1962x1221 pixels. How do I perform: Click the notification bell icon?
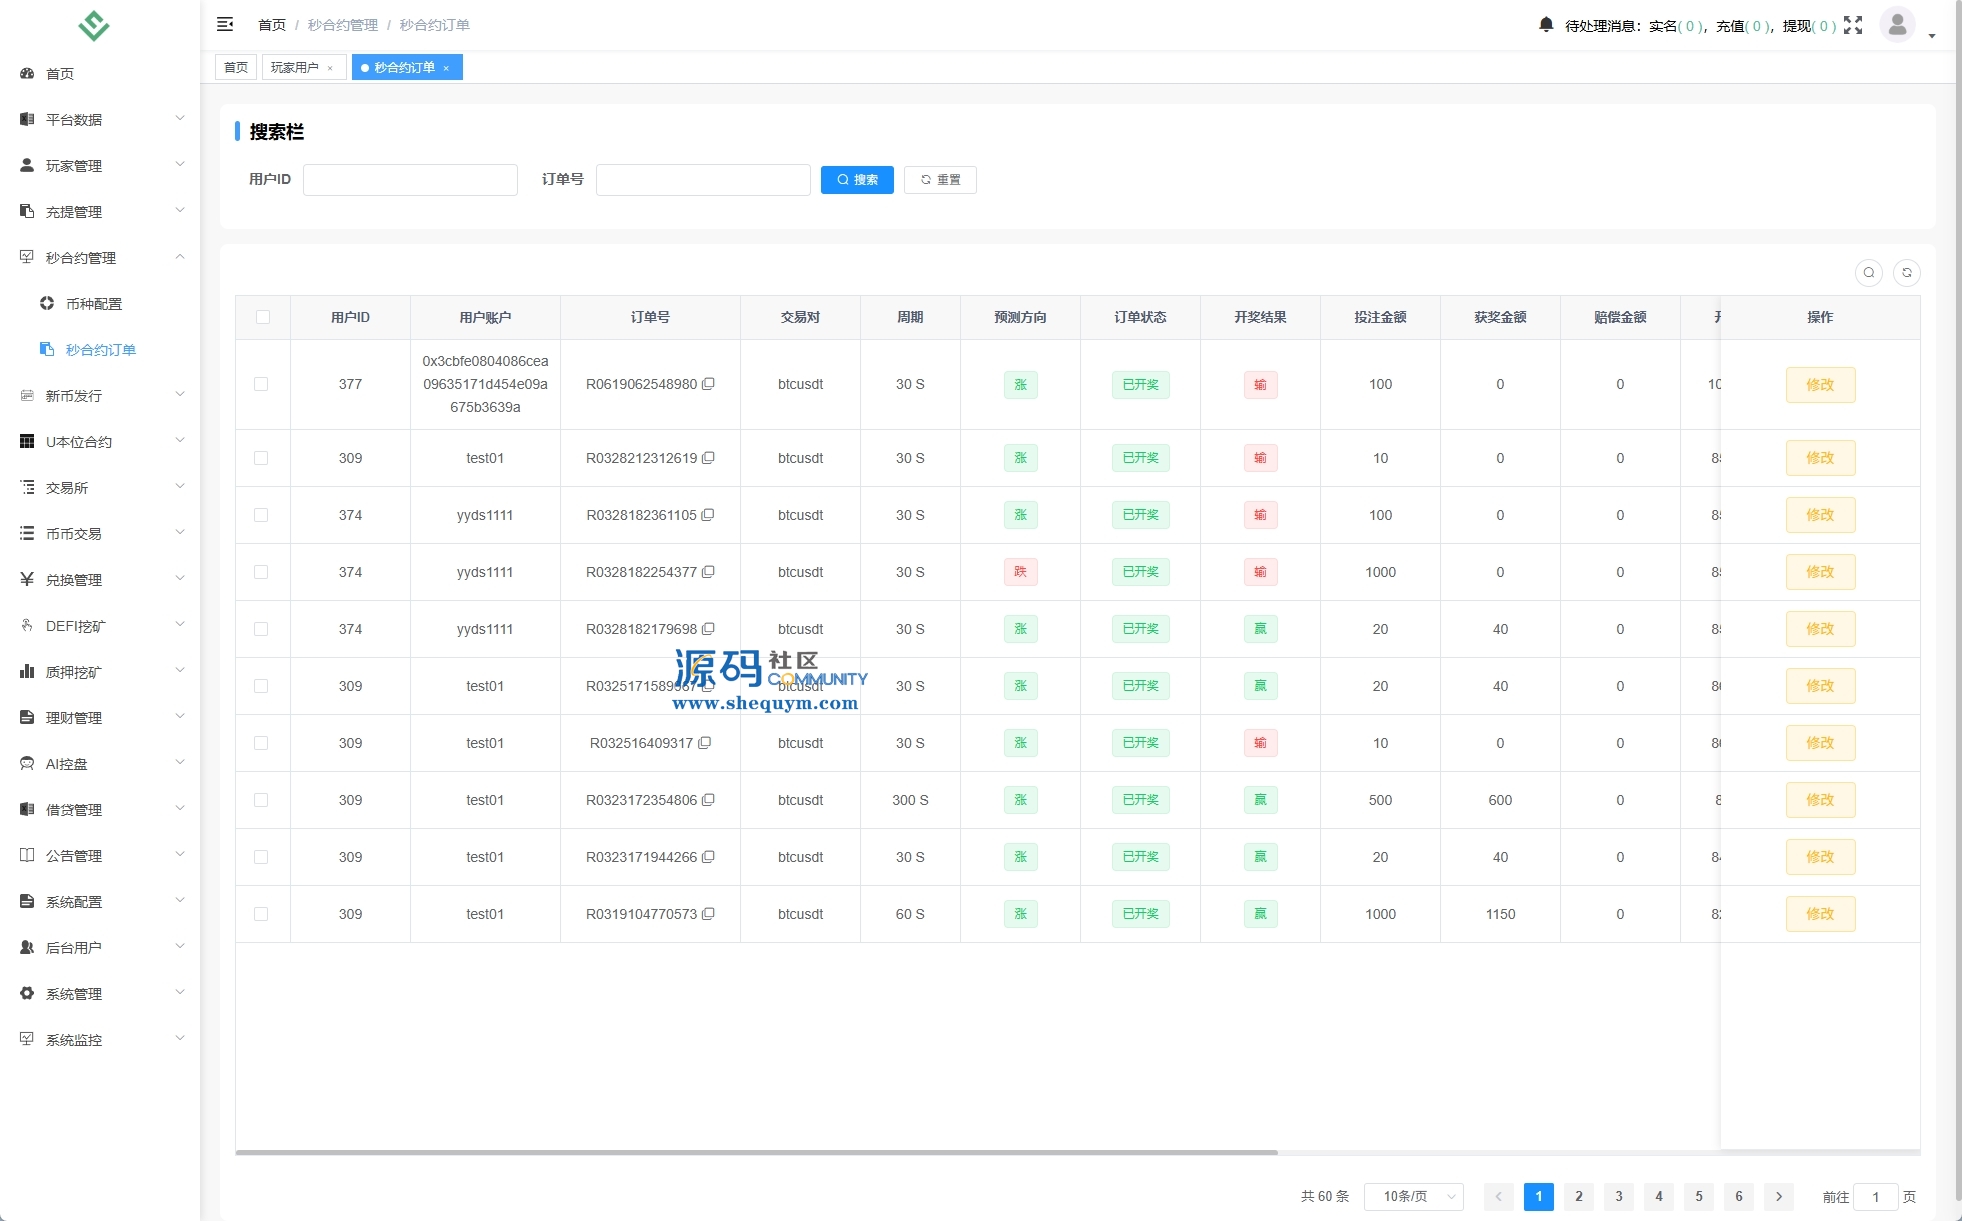pyautogui.click(x=1546, y=25)
